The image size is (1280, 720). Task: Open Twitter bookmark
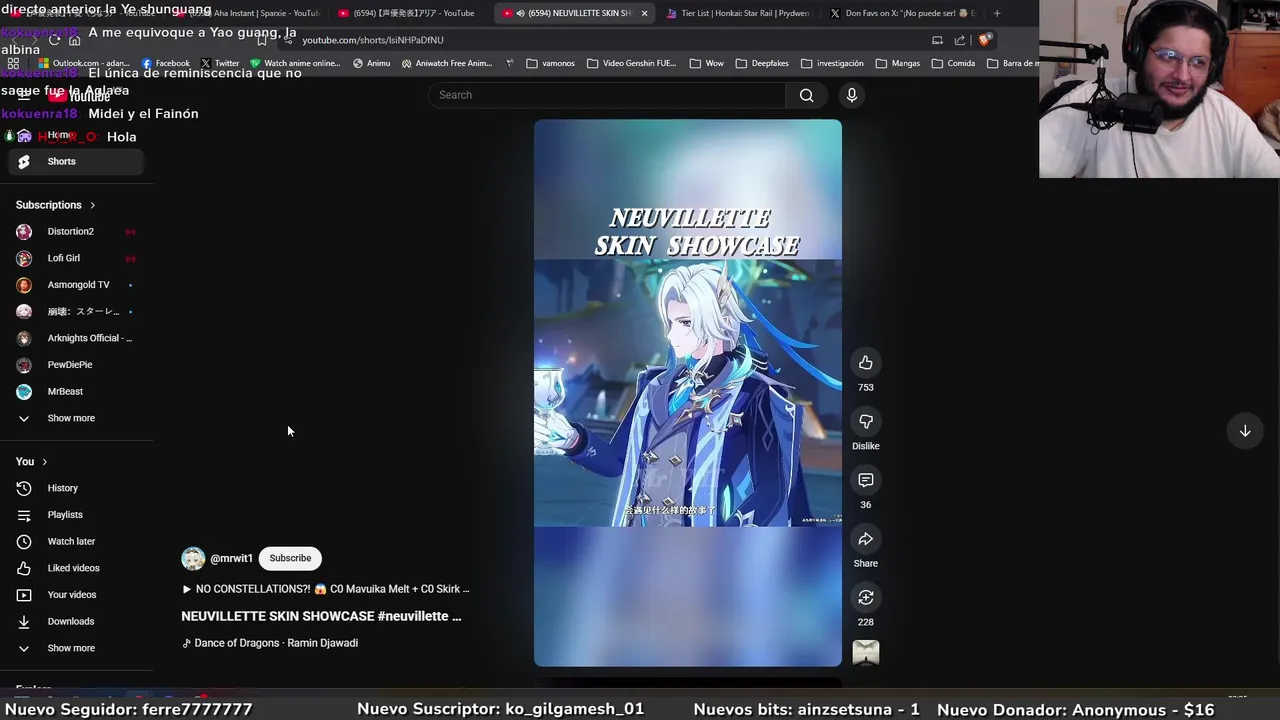(219, 63)
